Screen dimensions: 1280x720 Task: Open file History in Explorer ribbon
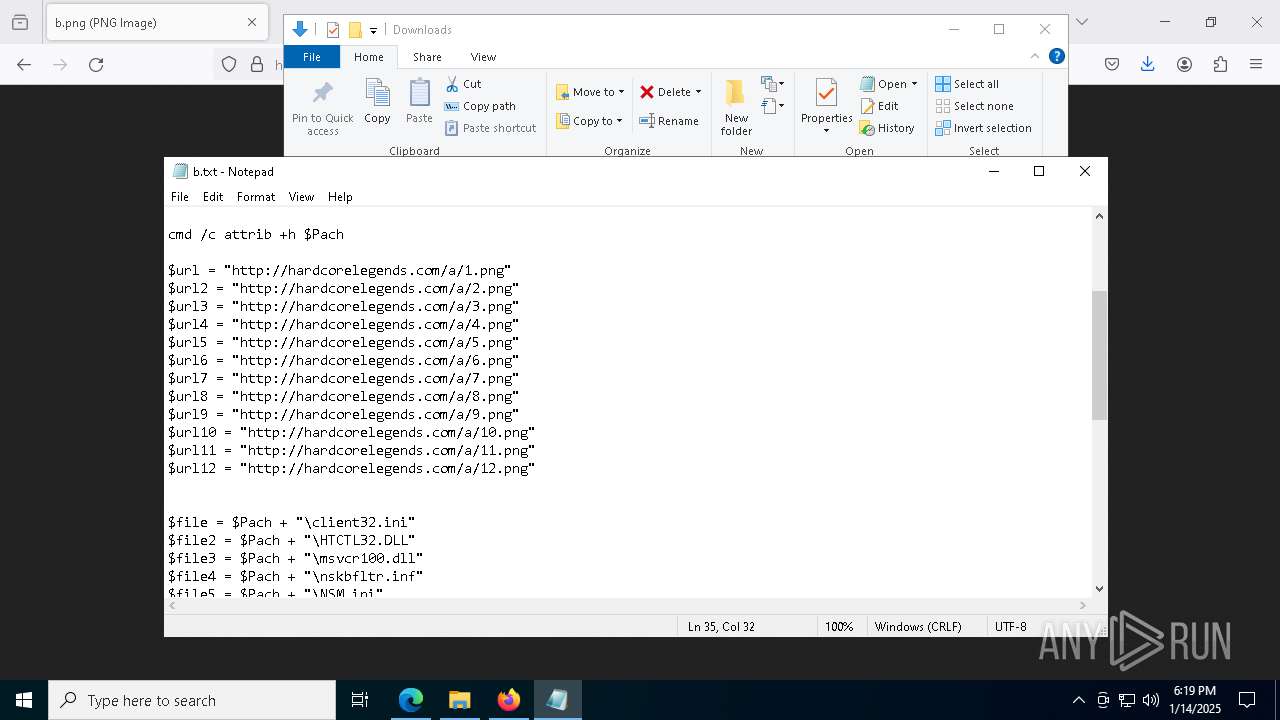tap(887, 128)
